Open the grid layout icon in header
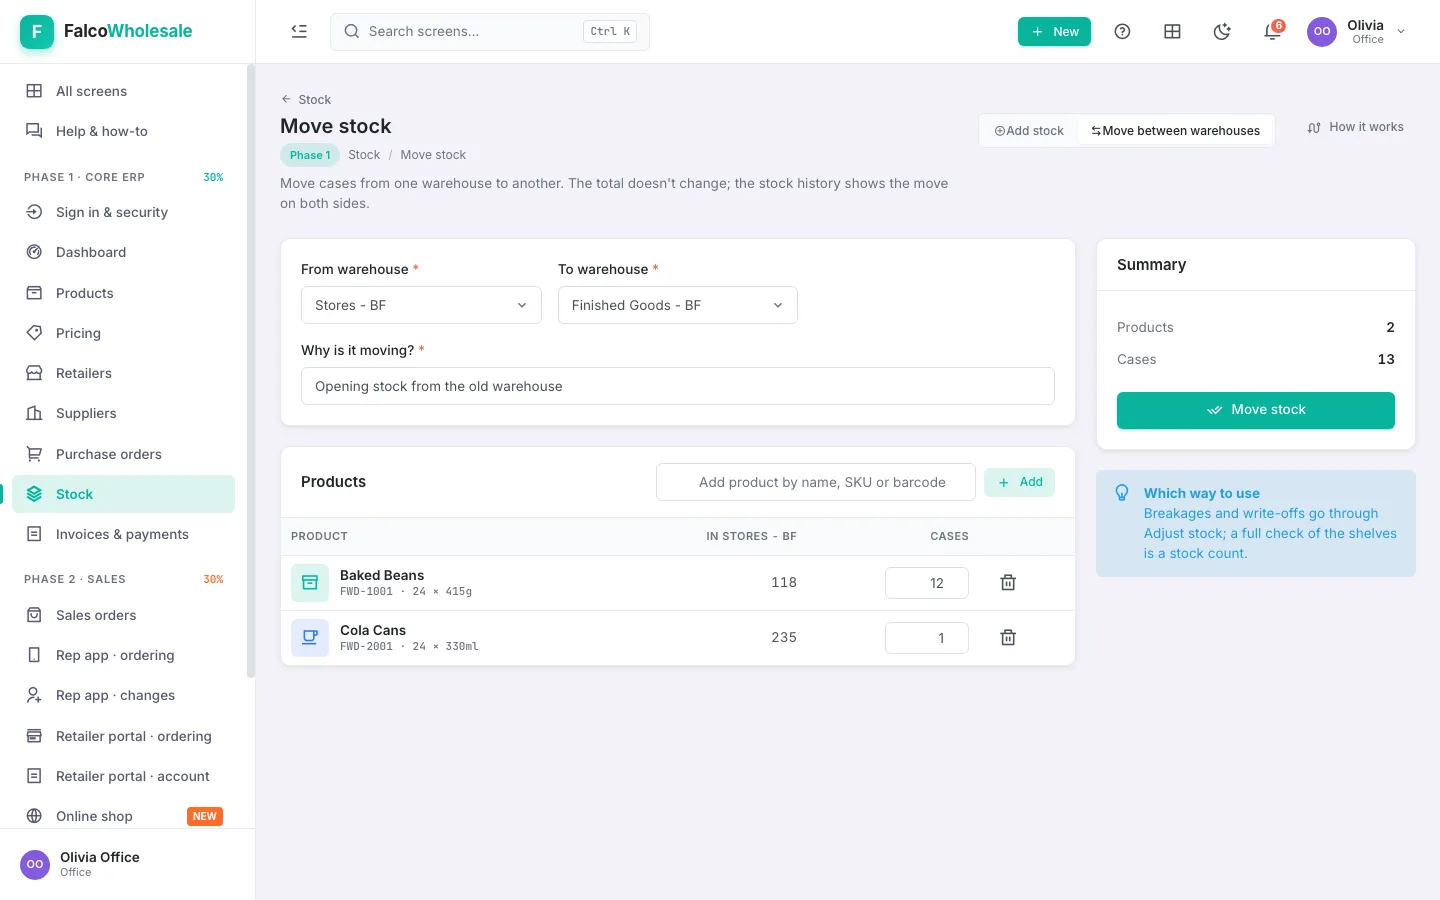The height and width of the screenshot is (900, 1440). (1172, 31)
